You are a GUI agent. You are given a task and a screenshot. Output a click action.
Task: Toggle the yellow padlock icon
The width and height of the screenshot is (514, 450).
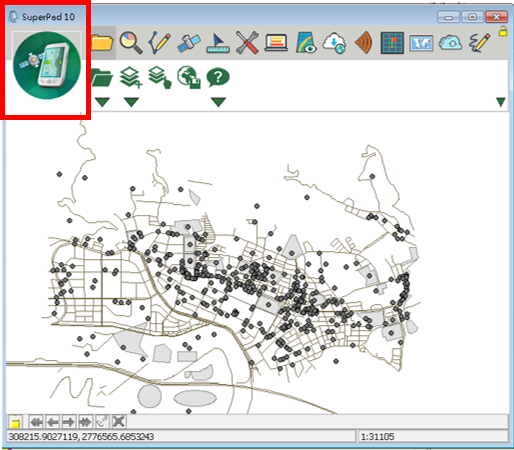pos(503,31)
